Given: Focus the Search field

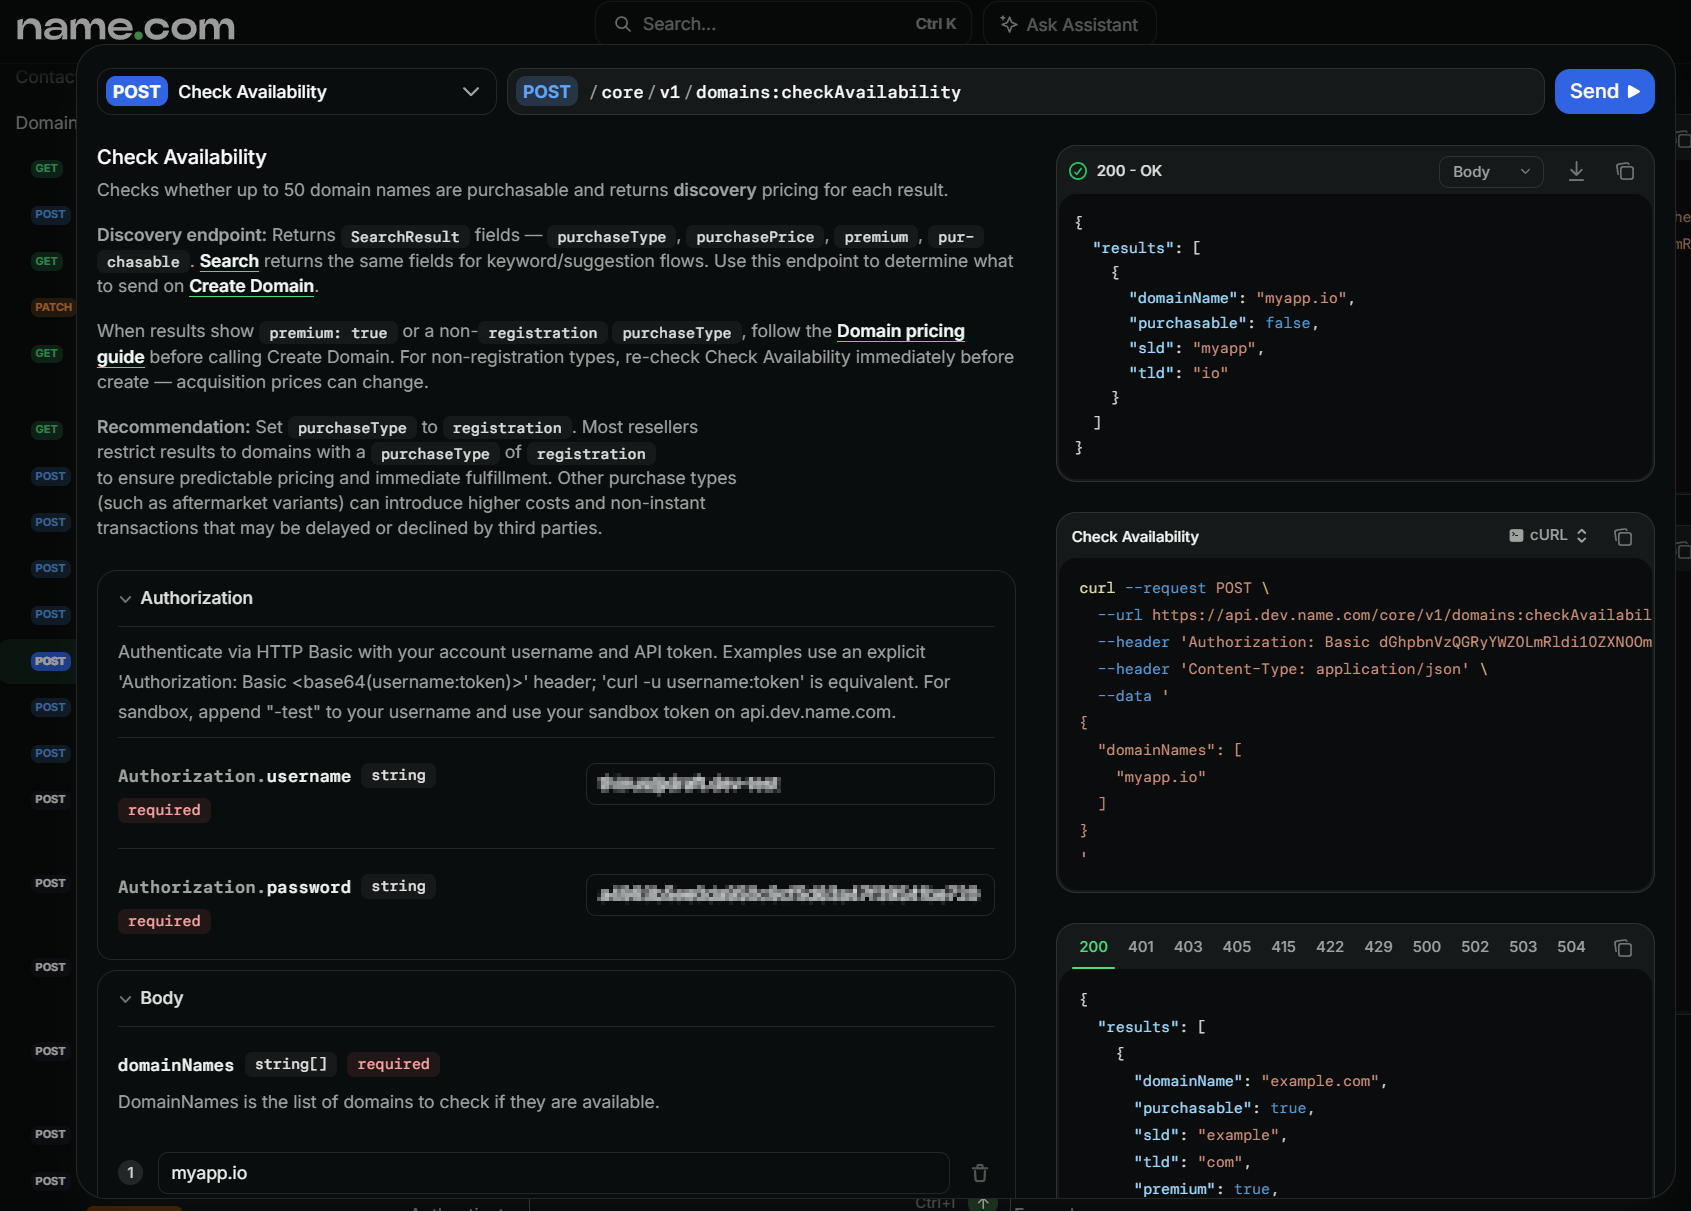Looking at the screenshot, I should tap(783, 24).
